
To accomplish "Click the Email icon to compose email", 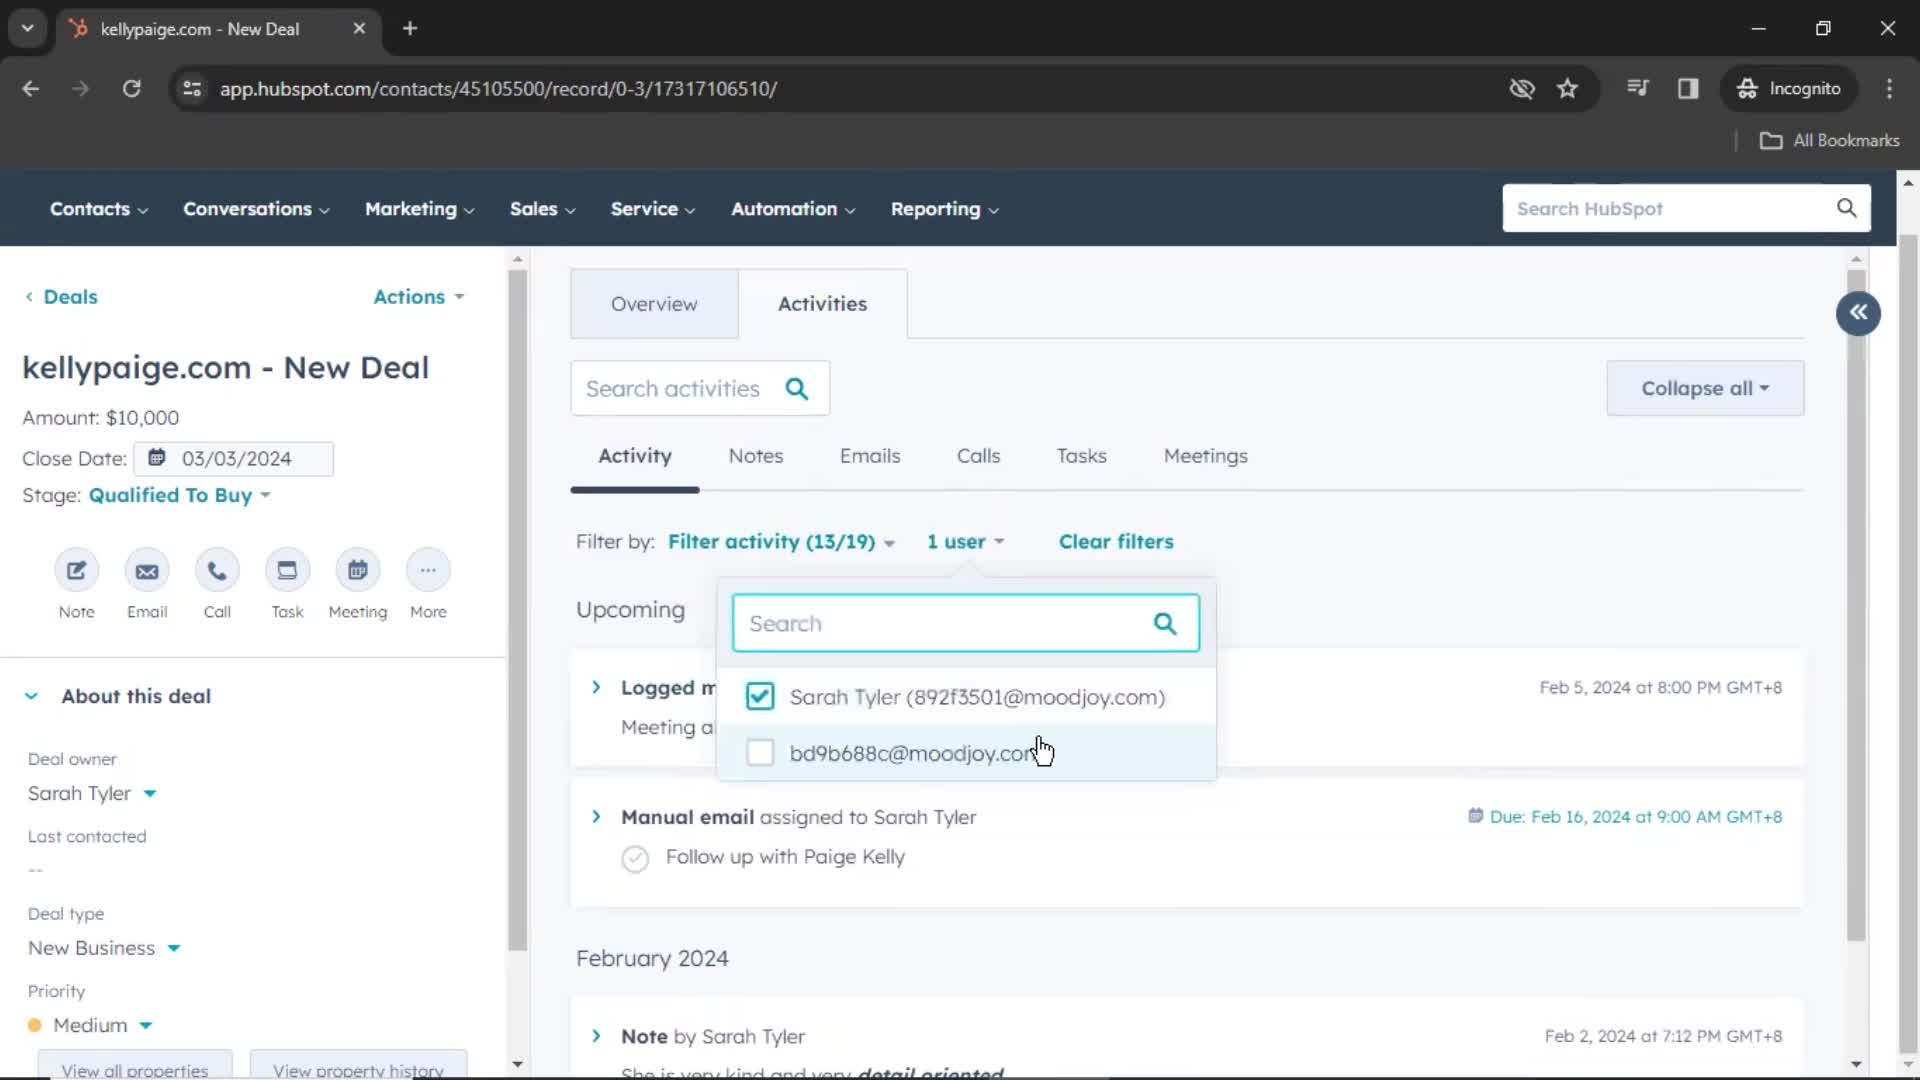I will [146, 570].
